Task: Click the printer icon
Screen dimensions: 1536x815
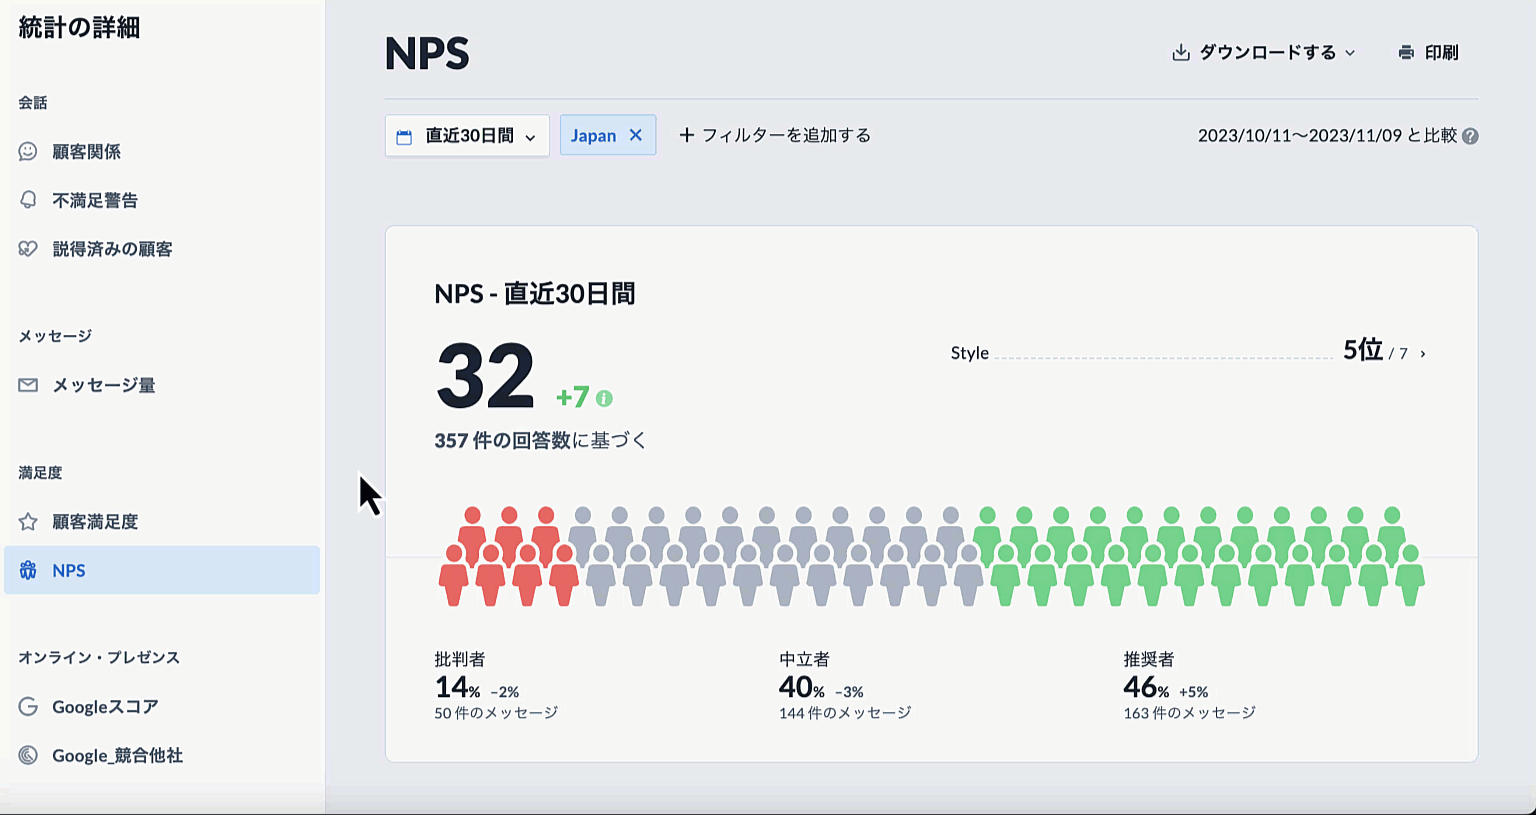Action: coord(1406,52)
